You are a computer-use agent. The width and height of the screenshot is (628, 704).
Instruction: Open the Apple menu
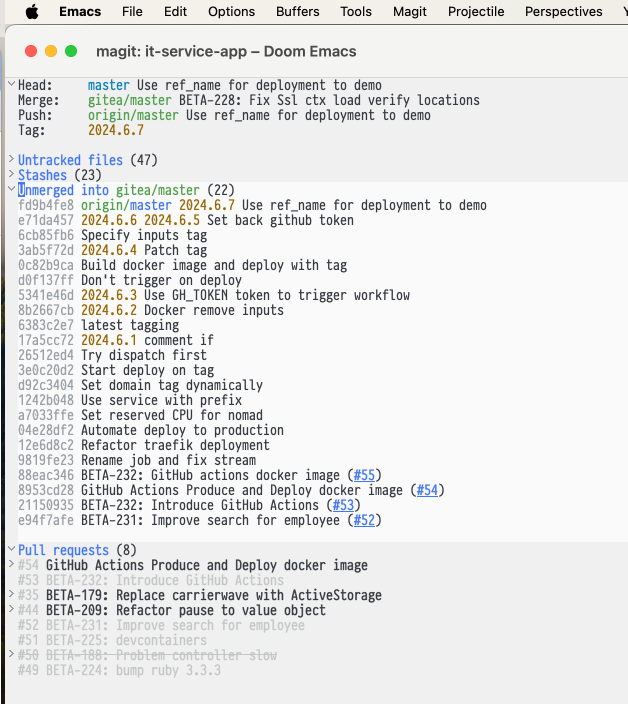32,12
